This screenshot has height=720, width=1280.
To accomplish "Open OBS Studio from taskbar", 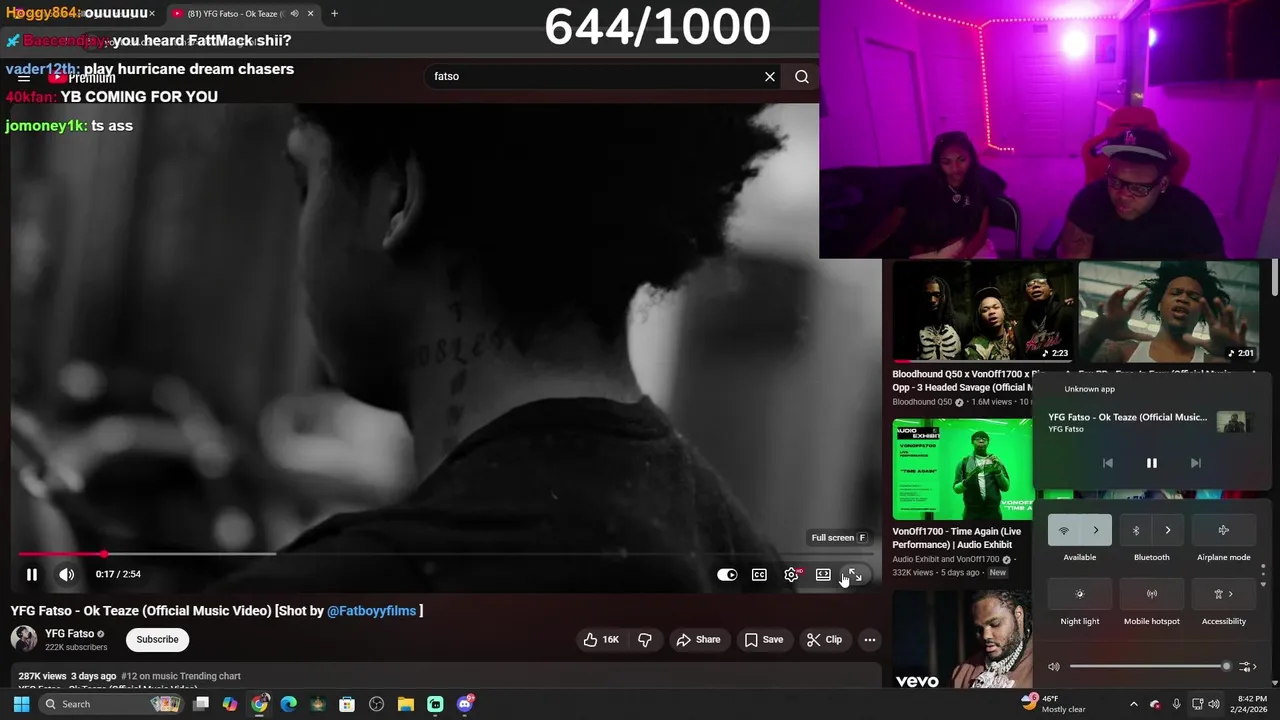I will (377, 704).
